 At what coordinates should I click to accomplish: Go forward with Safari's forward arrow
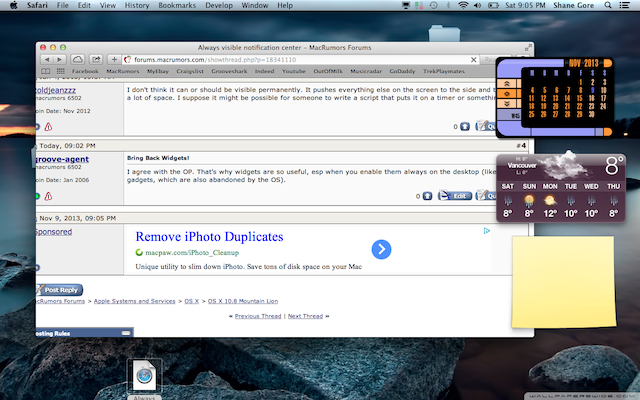tap(60, 60)
